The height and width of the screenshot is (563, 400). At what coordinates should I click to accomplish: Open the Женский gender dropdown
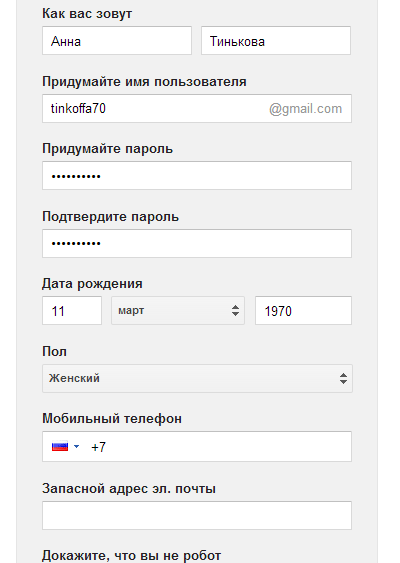coord(197,378)
